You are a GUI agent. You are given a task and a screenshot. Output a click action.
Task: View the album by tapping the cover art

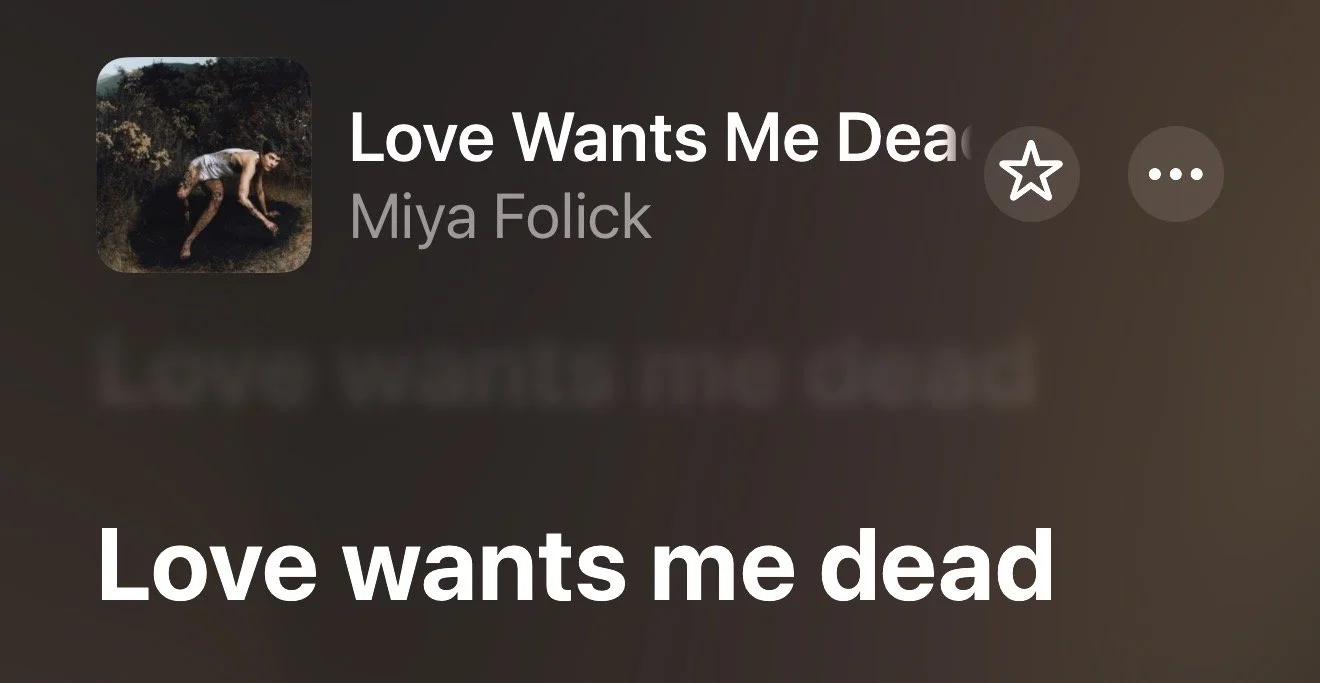point(204,165)
